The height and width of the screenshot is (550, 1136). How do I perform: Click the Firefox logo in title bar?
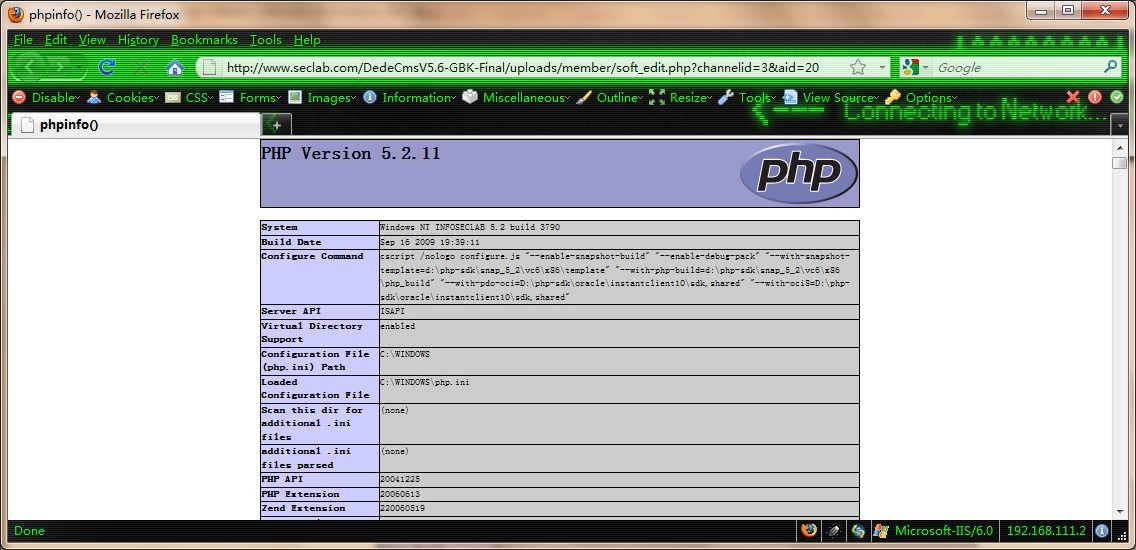coord(16,14)
